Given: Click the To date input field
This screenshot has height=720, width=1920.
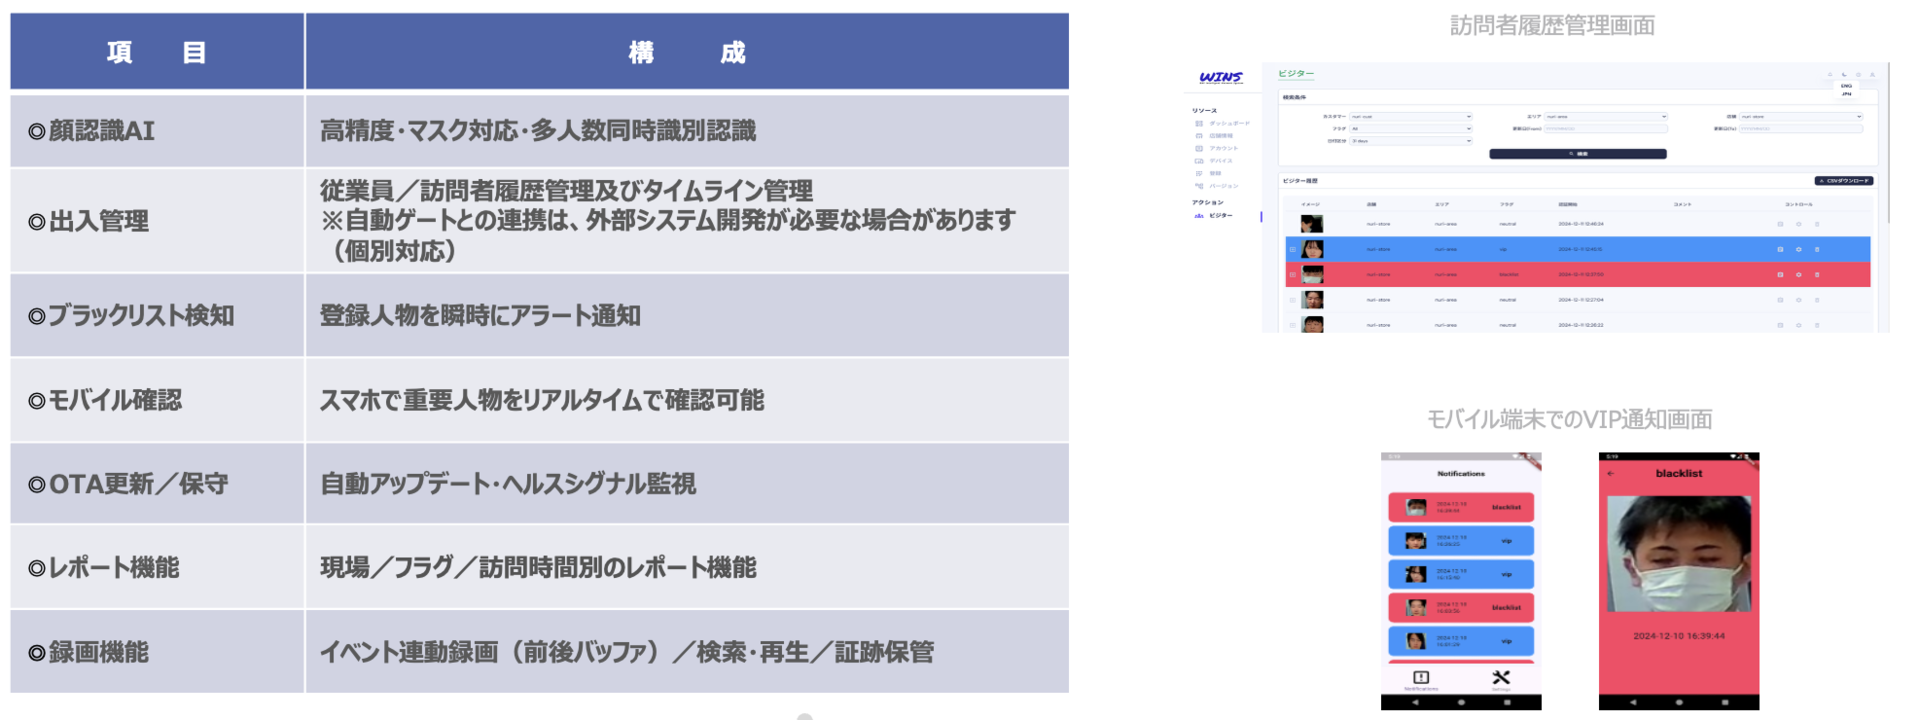Looking at the screenshot, I should 1801,129.
